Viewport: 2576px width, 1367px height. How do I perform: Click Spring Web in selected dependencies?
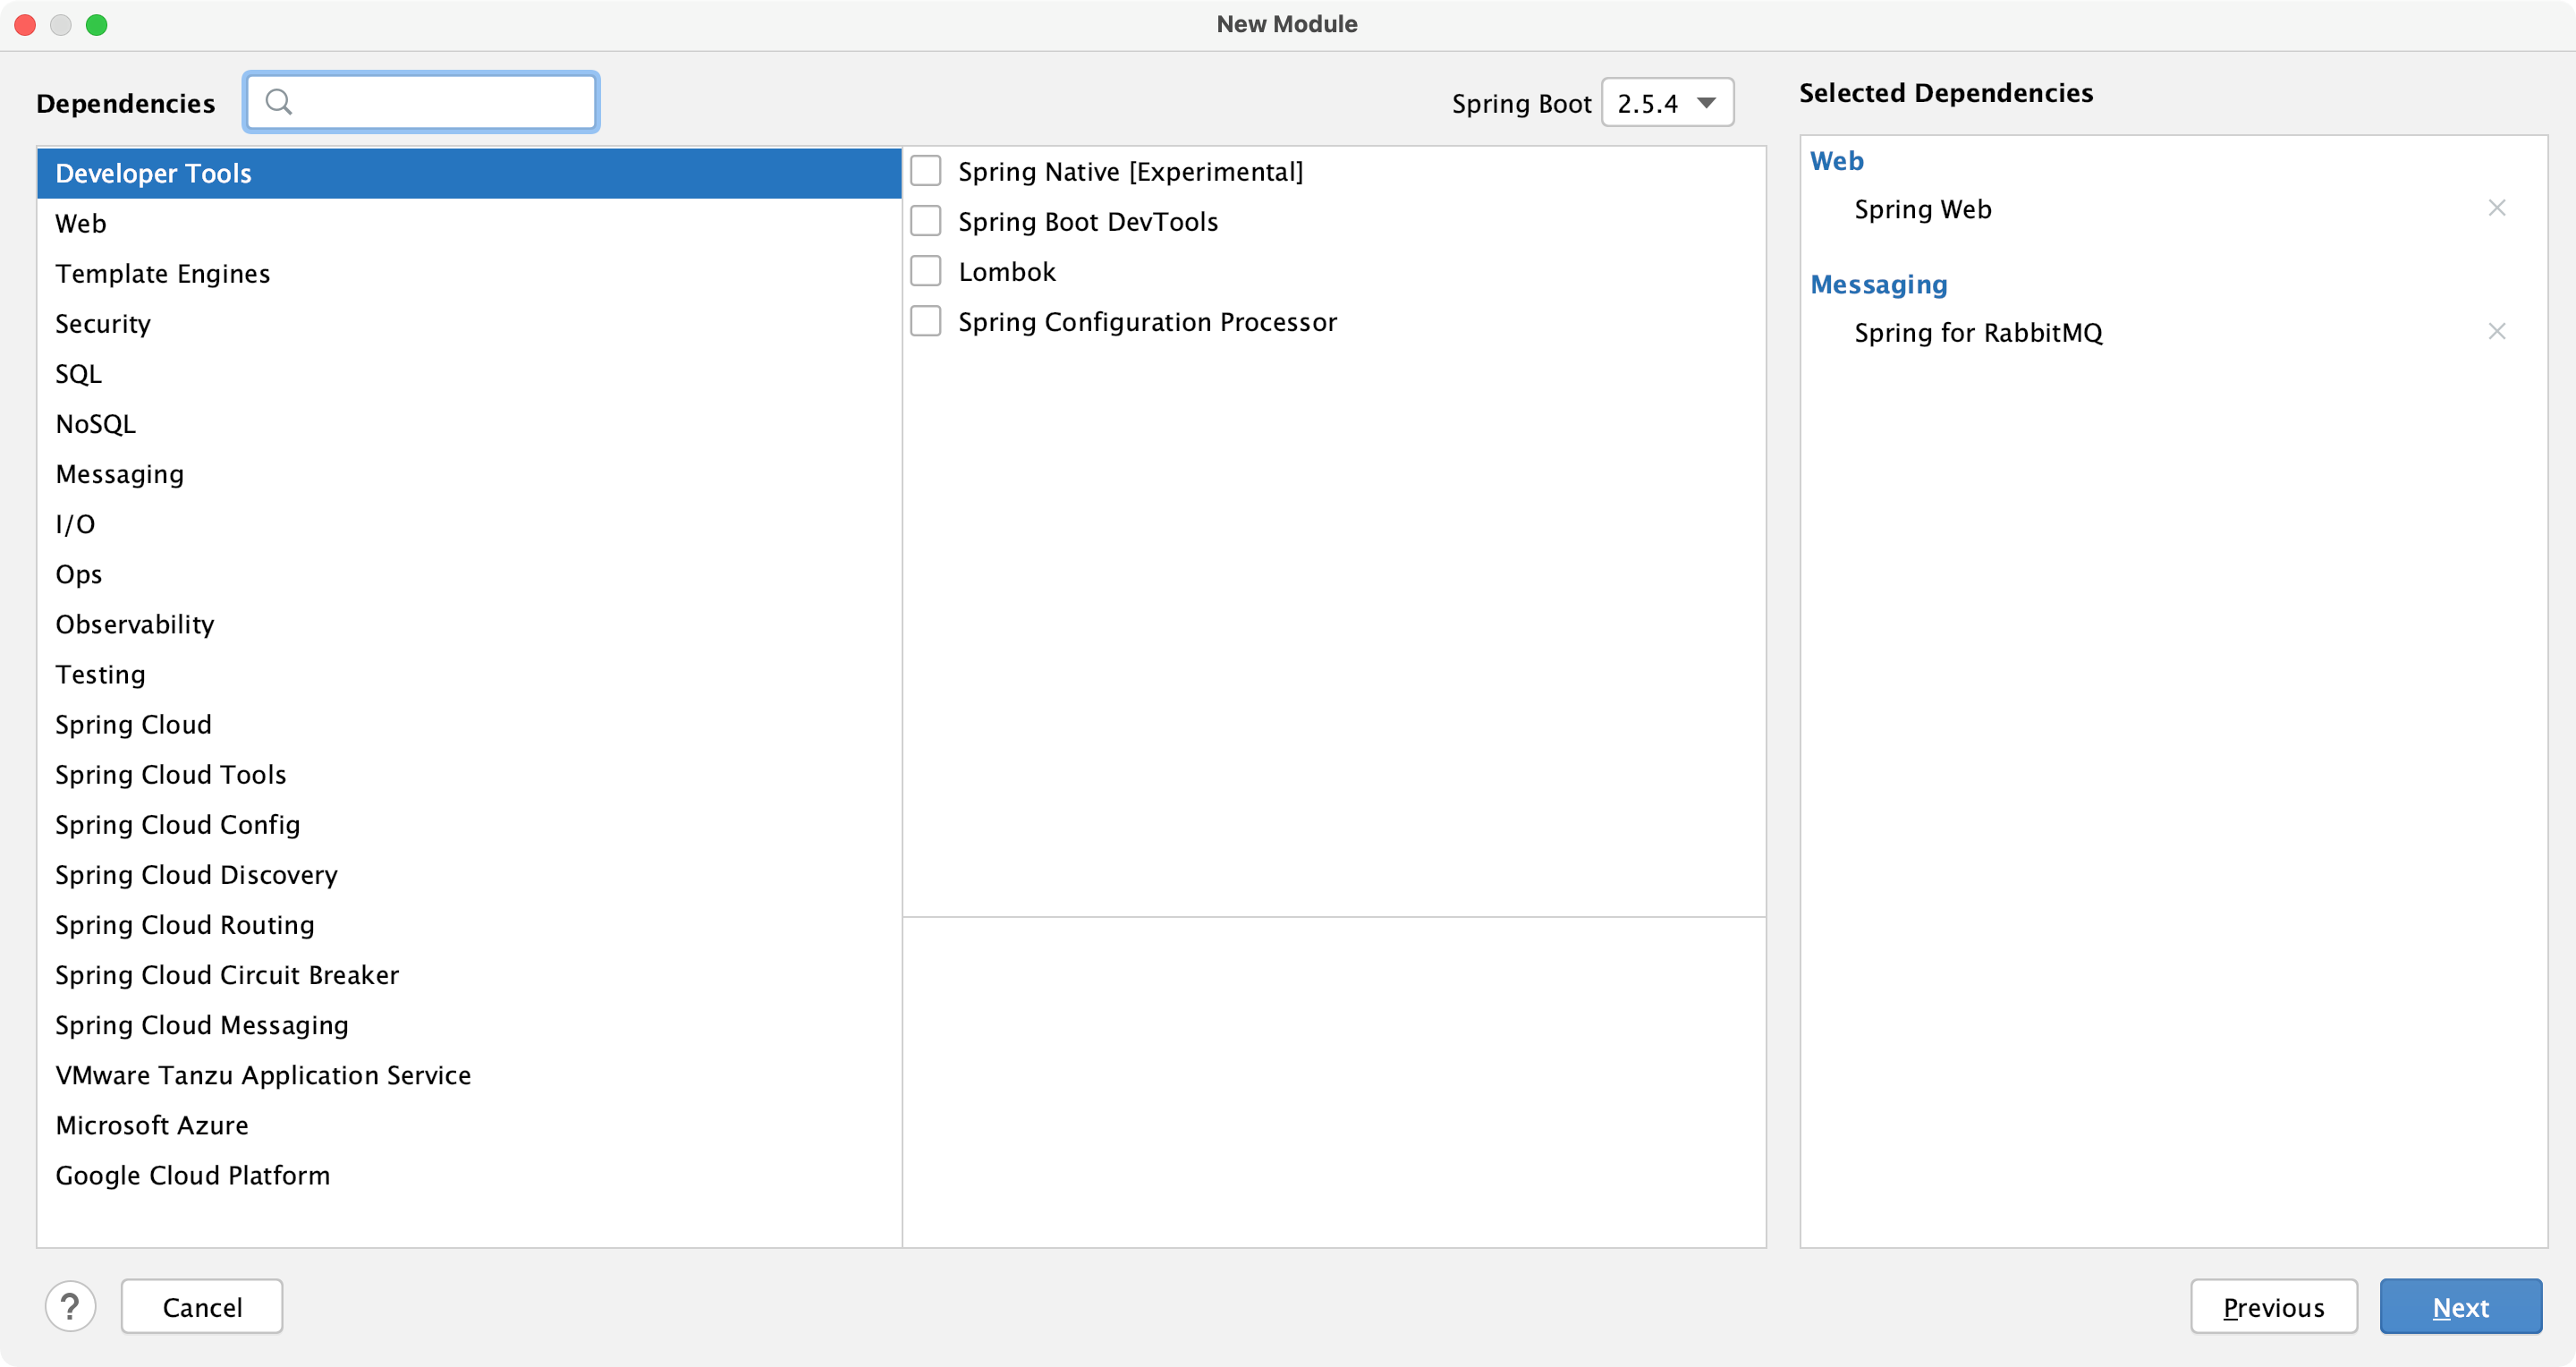click(1922, 209)
